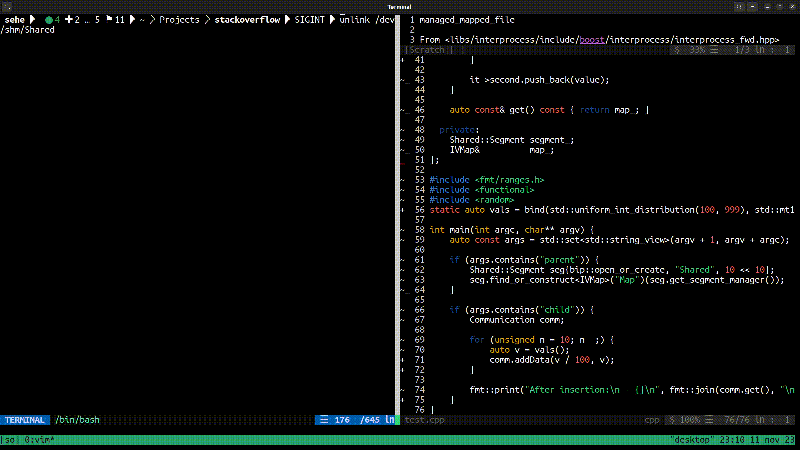Click 'fmt::print' on line 74
Viewport: 800px width, 450px height.
coord(494,390)
